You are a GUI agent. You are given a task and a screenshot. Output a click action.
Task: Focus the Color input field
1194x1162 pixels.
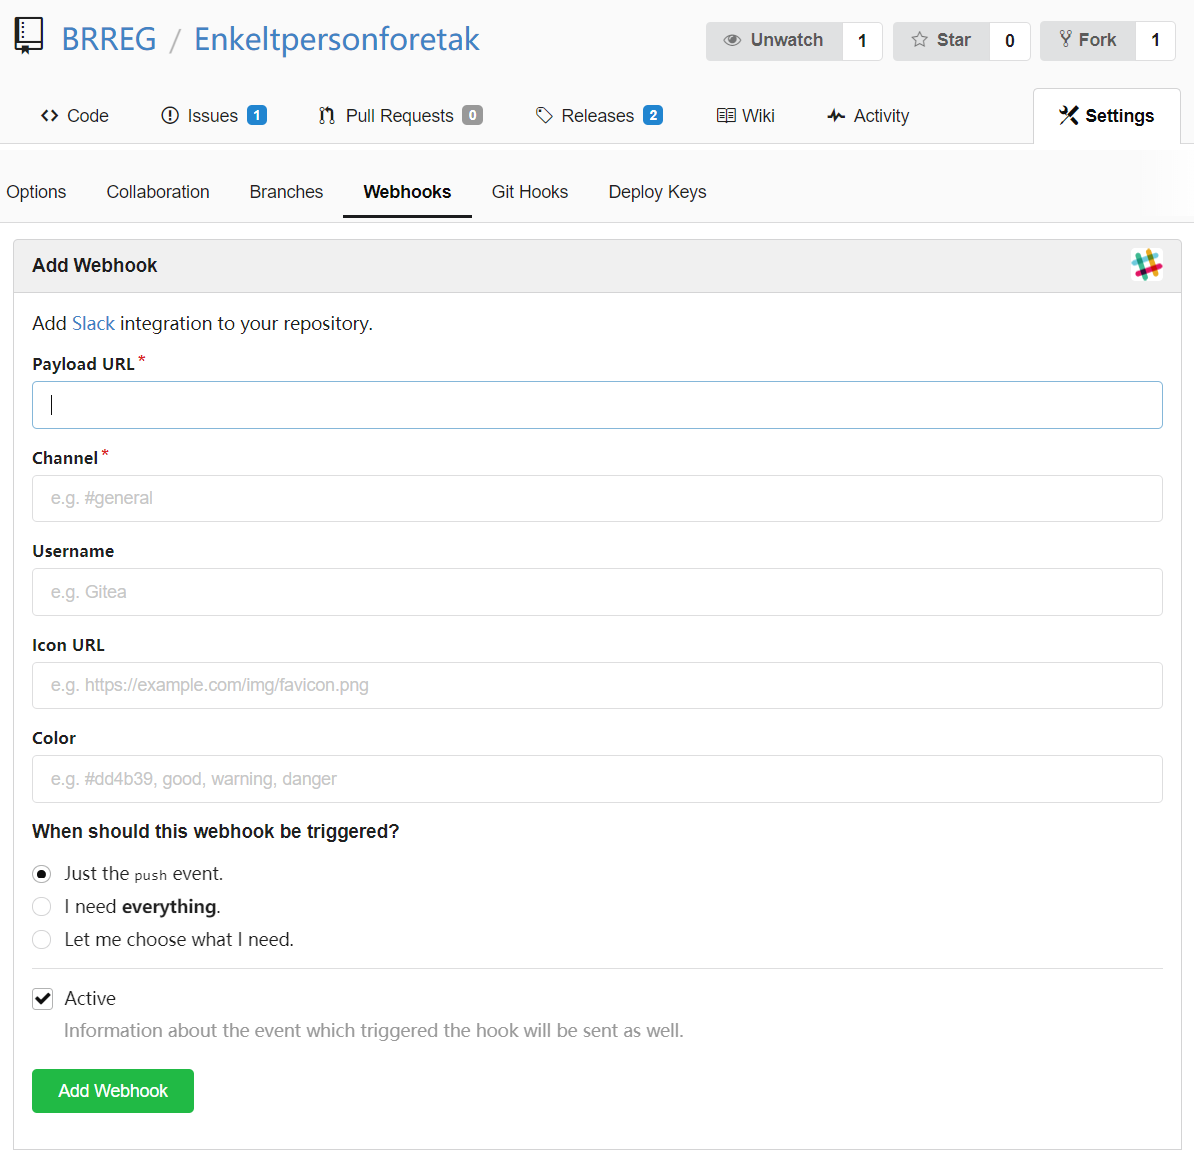point(597,779)
